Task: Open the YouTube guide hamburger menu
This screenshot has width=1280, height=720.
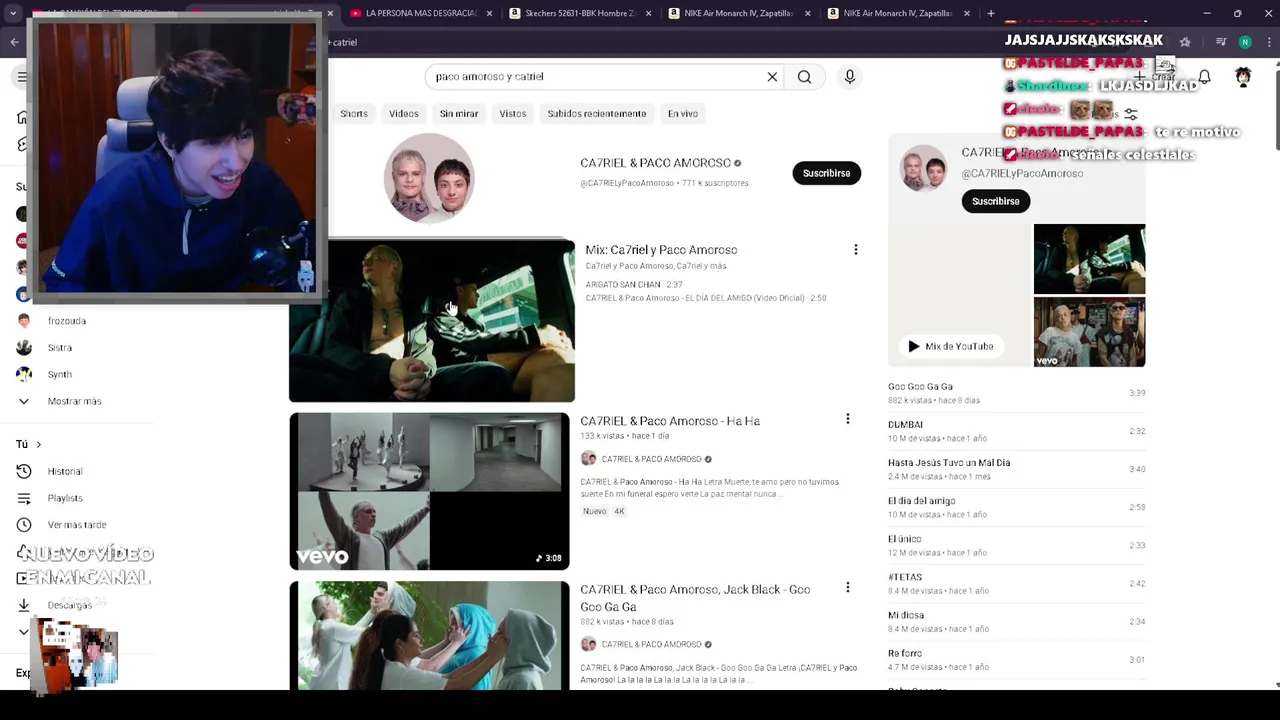Action: pos(22,77)
